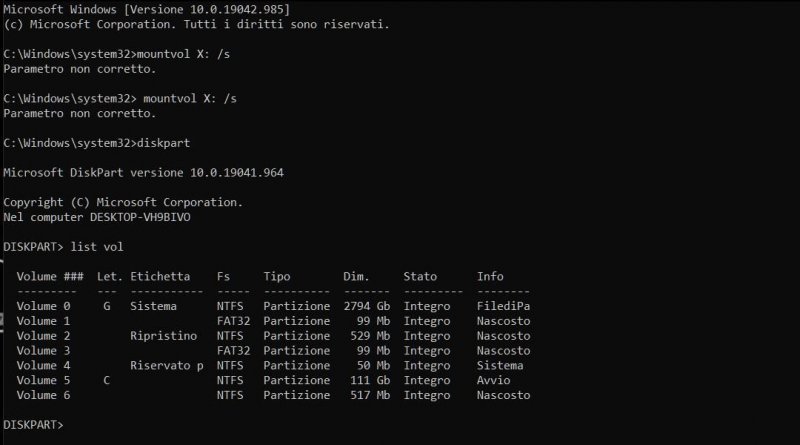
Task: Click the "Avvio" info entry
Action: tap(493, 380)
